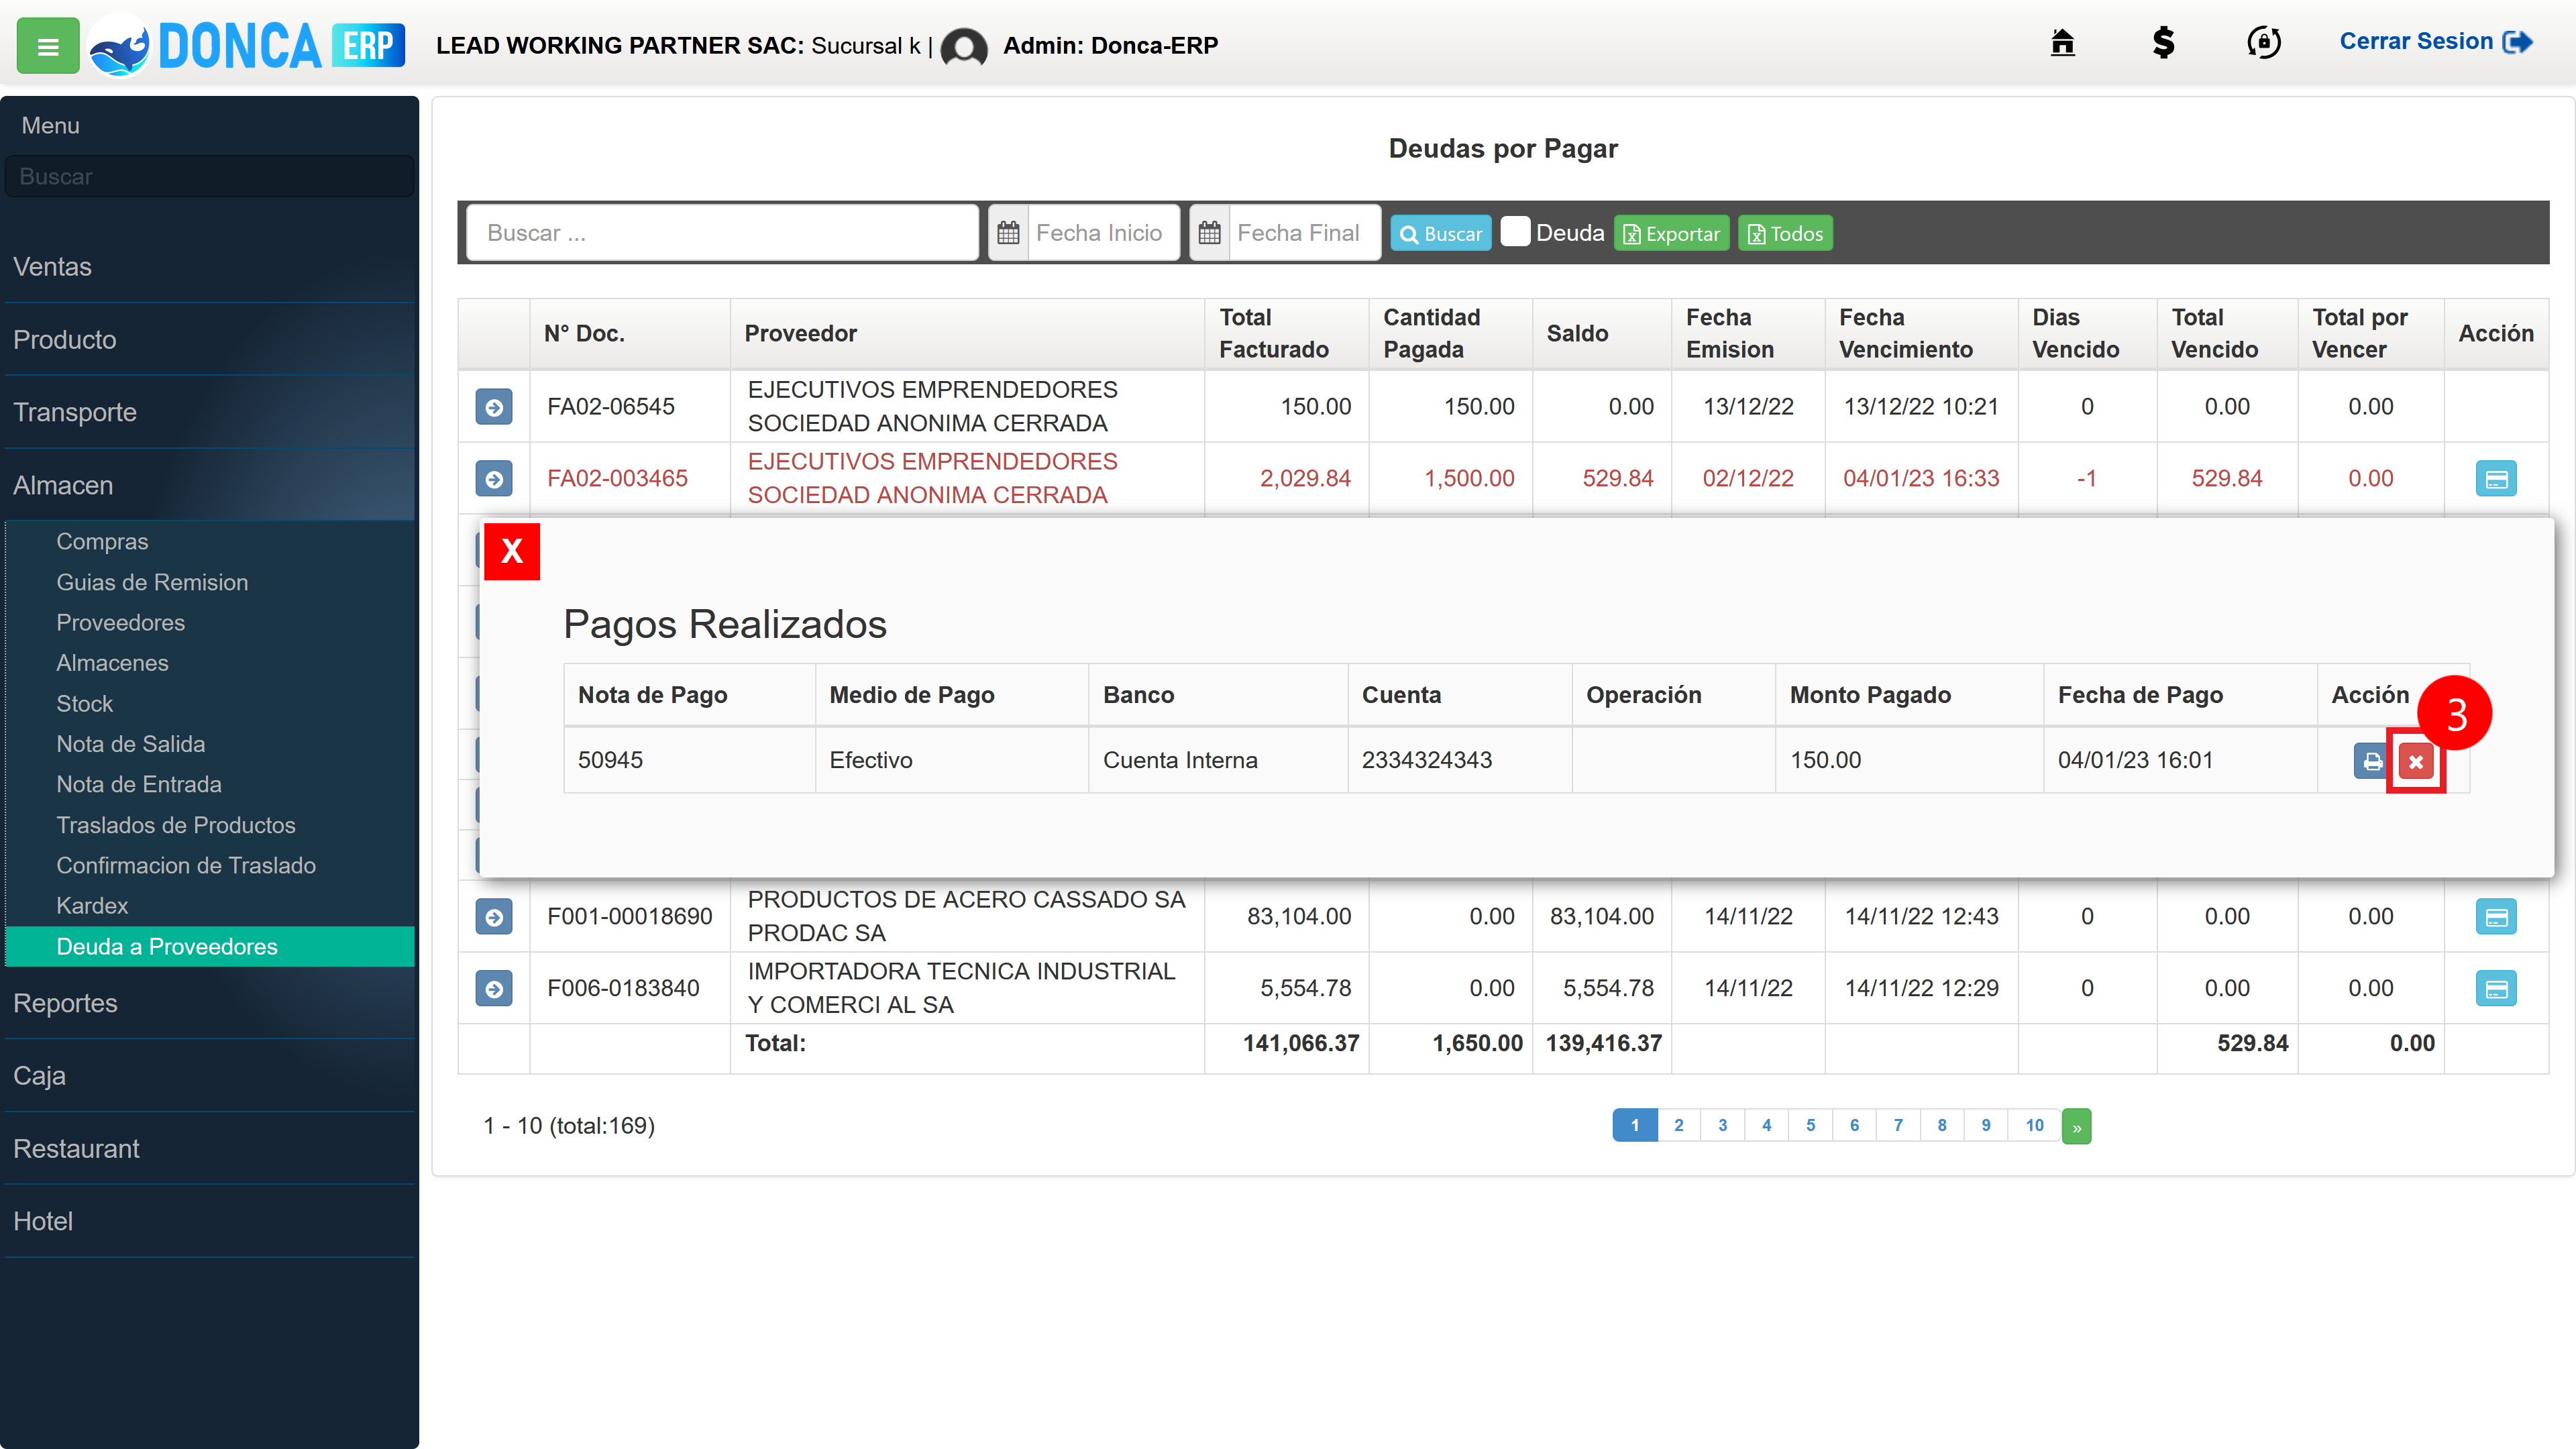The height and width of the screenshot is (1449, 2576).
Task: Open Compras submenu item
Action: tap(102, 541)
